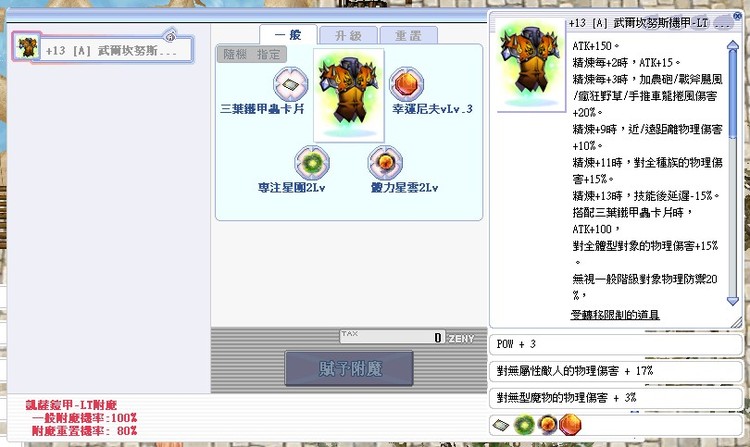Click the red gem in the tooltip slot row

(x=570, y=425)
